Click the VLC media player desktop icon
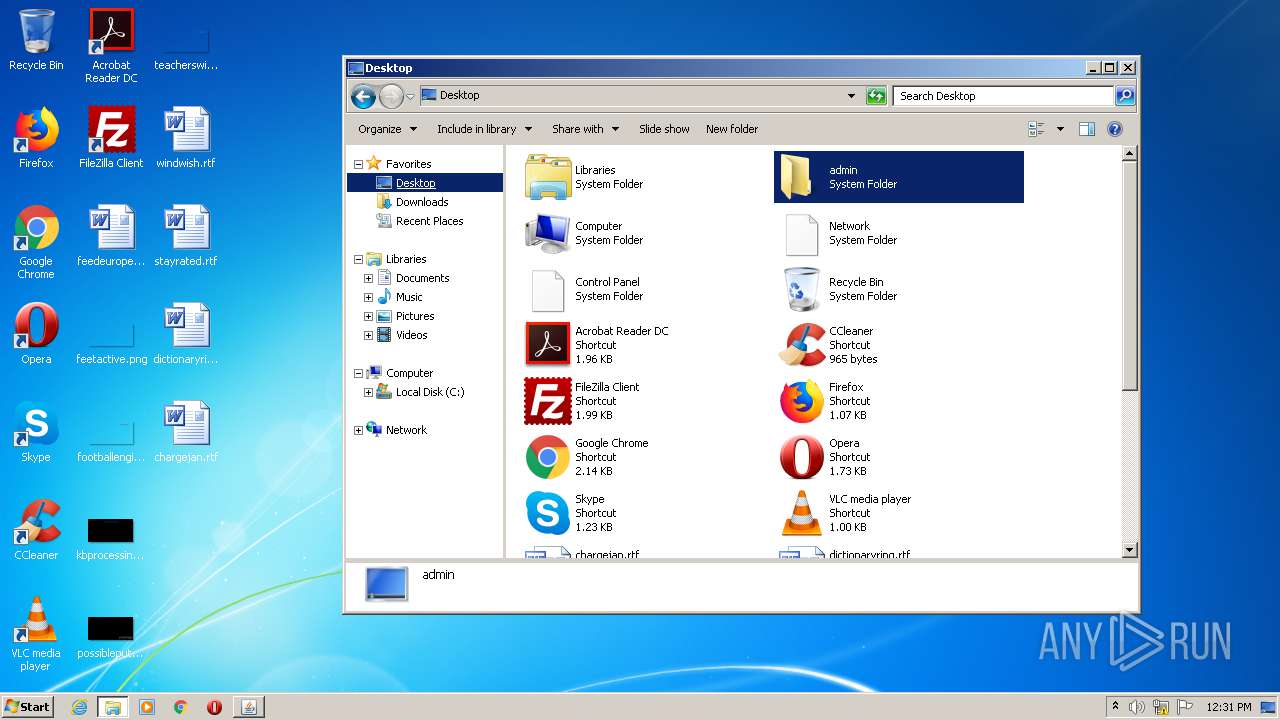Image resolution: width=1280 pixels, height=720 pixels. tap(36, 634)
